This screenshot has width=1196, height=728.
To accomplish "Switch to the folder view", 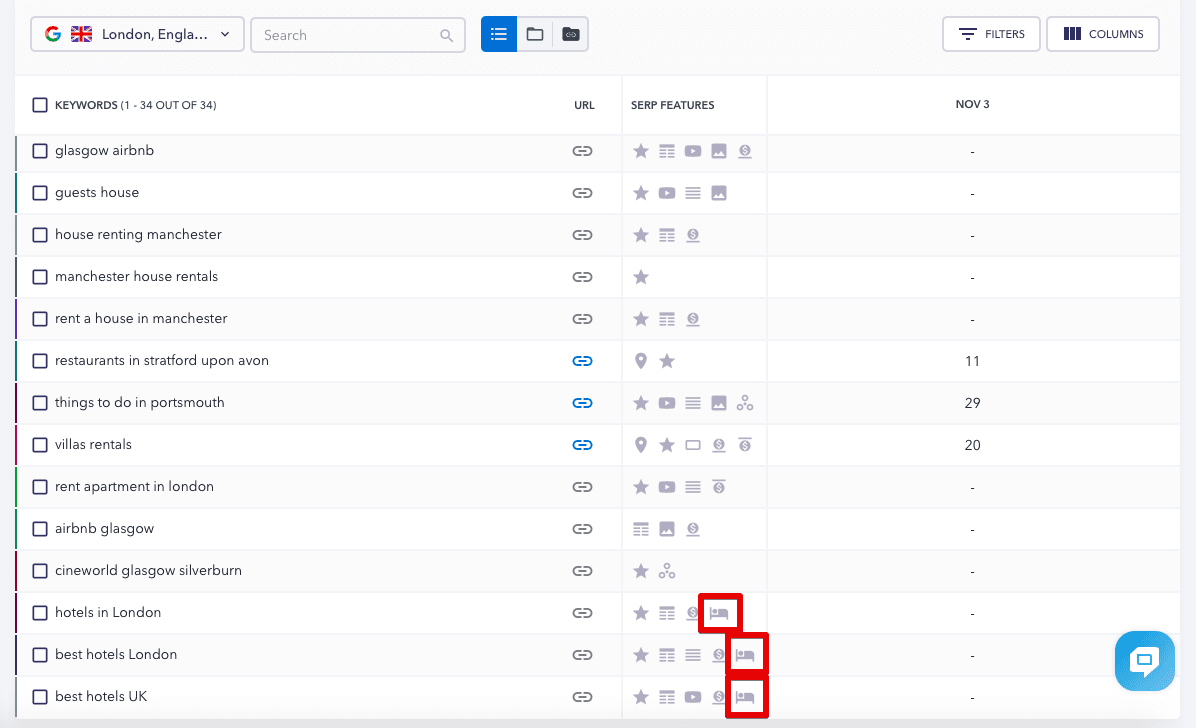I will click(x=535, y=34).
